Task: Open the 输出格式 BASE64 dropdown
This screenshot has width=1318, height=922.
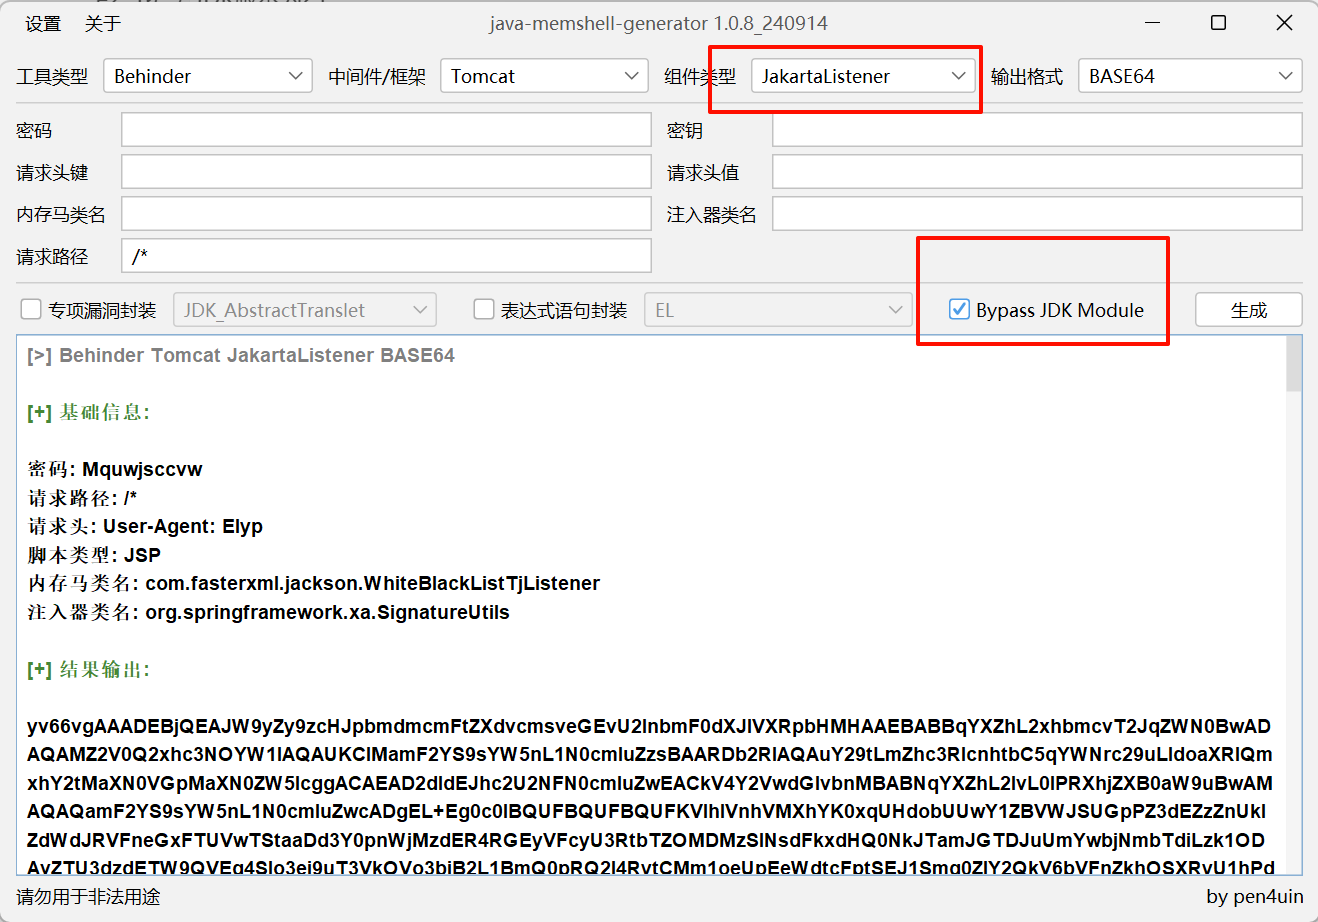Action: (x=1189, y=76)
